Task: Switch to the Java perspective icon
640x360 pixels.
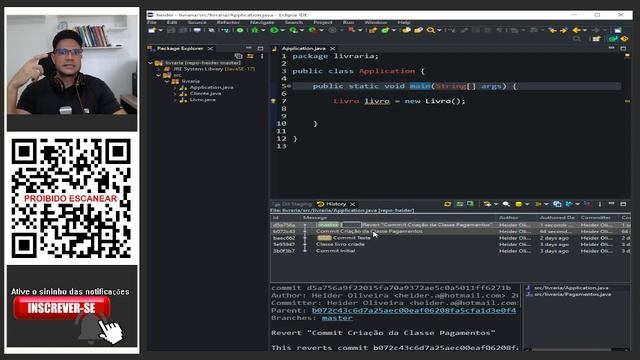Action: 612,39
